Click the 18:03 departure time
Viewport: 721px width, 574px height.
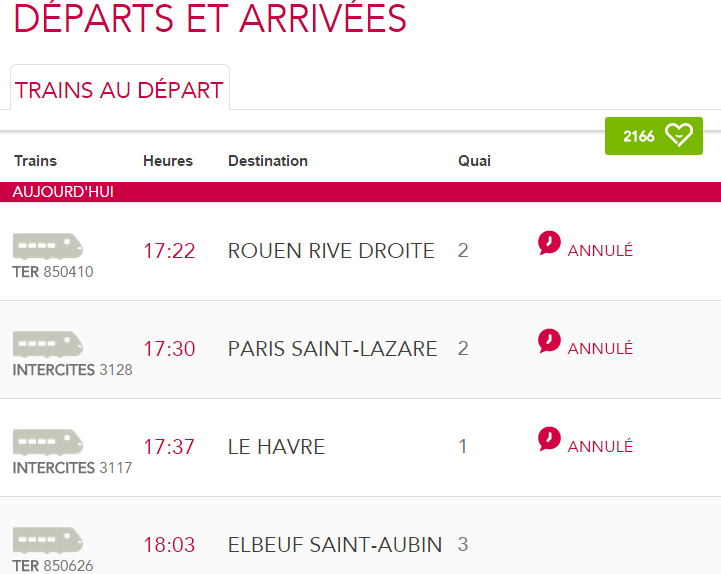169,545
